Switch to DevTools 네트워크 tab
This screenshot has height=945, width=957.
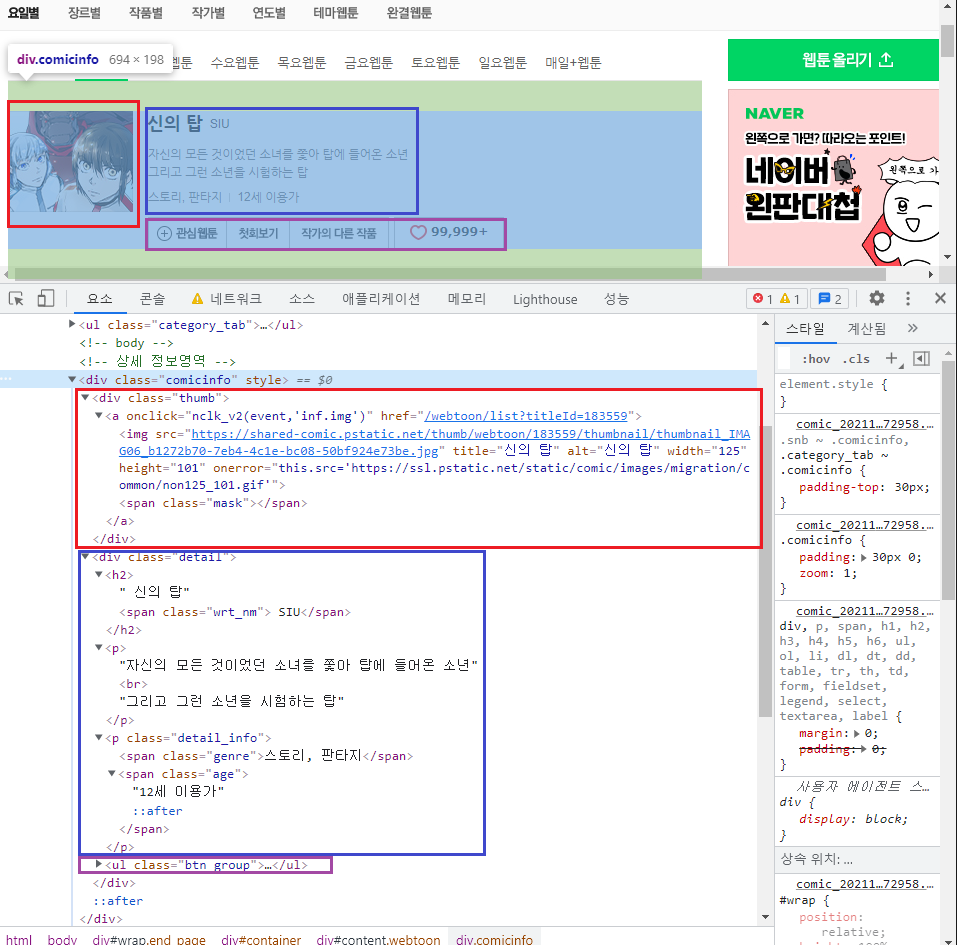(x=226, y=299)
